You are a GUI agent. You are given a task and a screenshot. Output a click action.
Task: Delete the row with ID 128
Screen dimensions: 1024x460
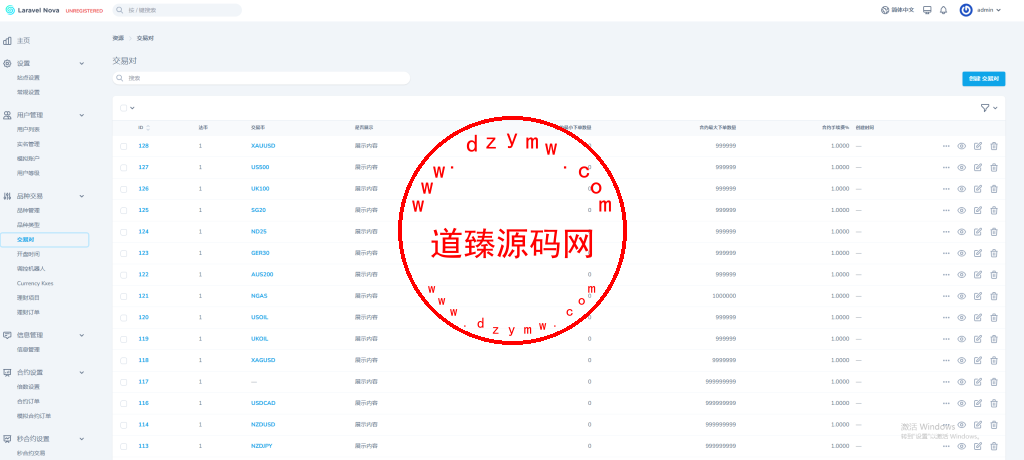coord(994,146)
